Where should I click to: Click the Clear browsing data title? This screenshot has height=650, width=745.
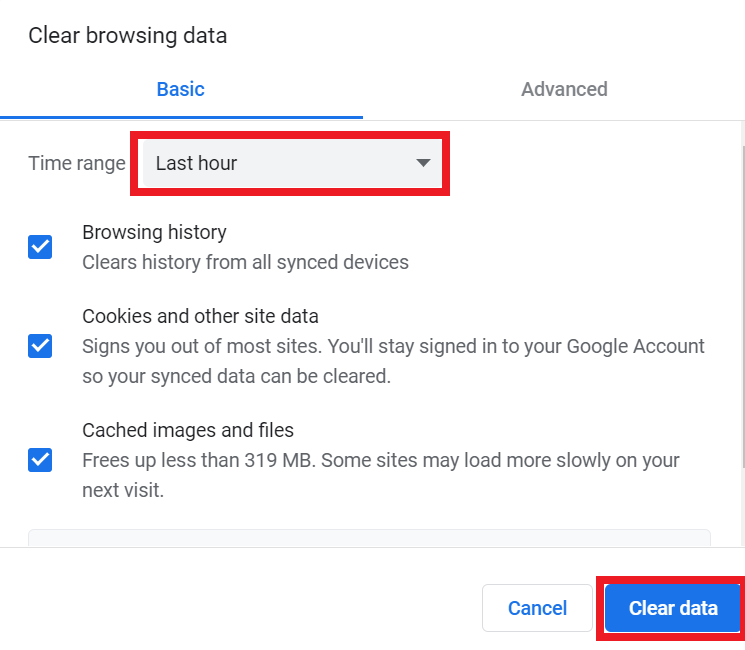pos(127,36)
